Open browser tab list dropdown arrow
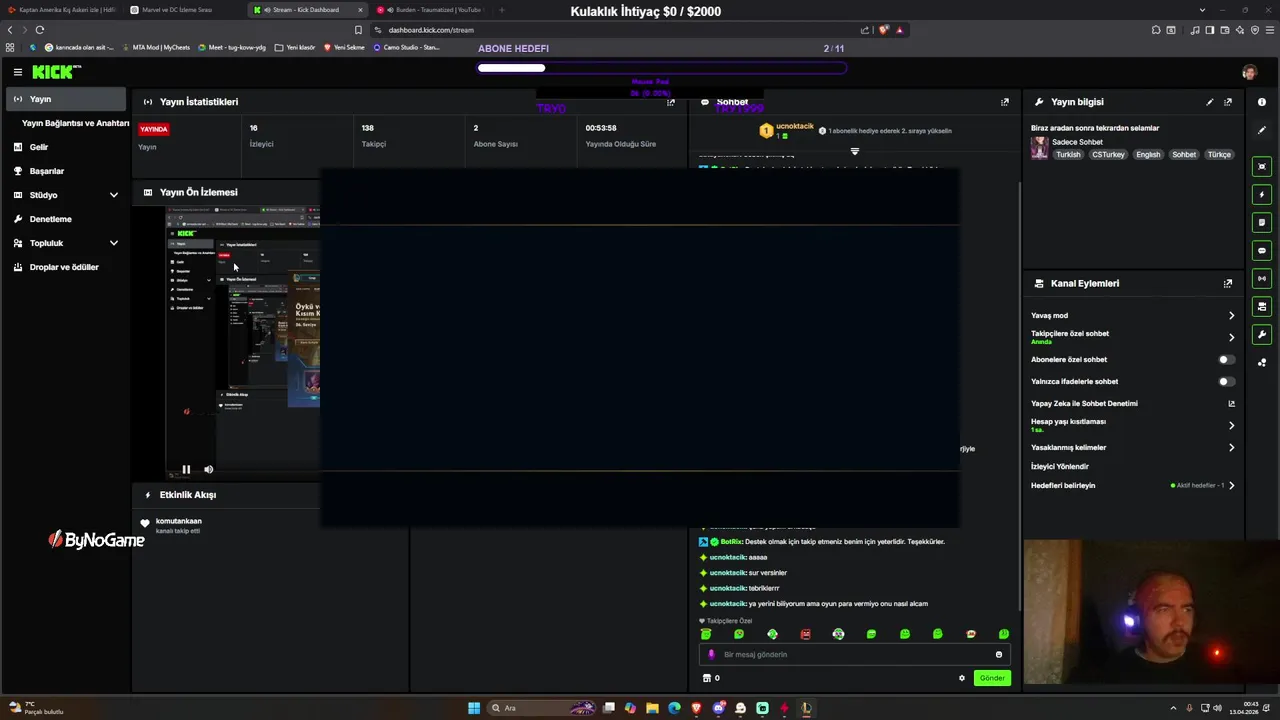Image resolution: width=1280 pixels, height=720 pixels. (1202, 10)
